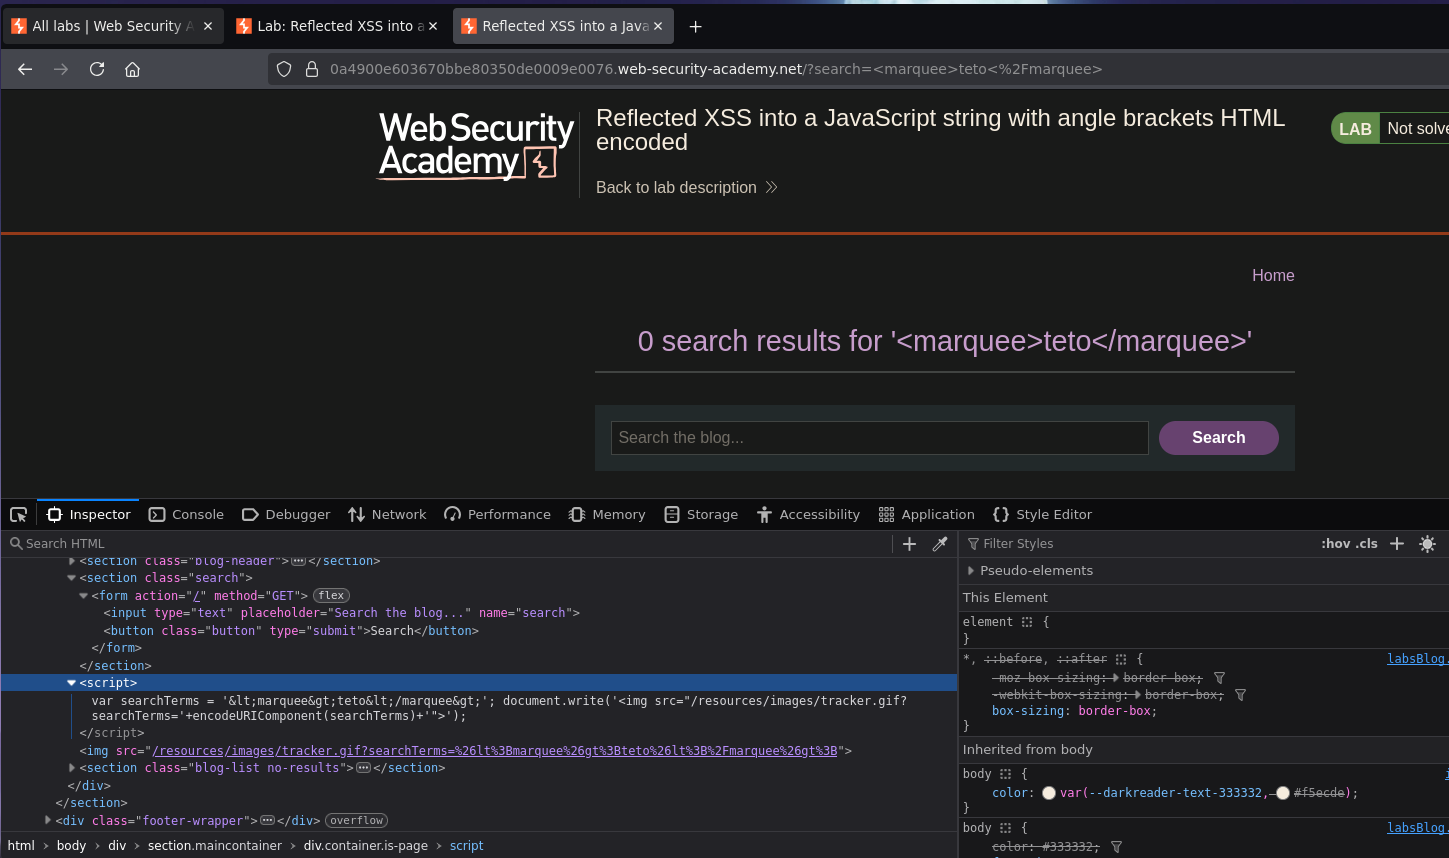The height and width of the screenshot is (858, 1449).
Task: Collapse the section class="search" node
Action: pos(72,578)
